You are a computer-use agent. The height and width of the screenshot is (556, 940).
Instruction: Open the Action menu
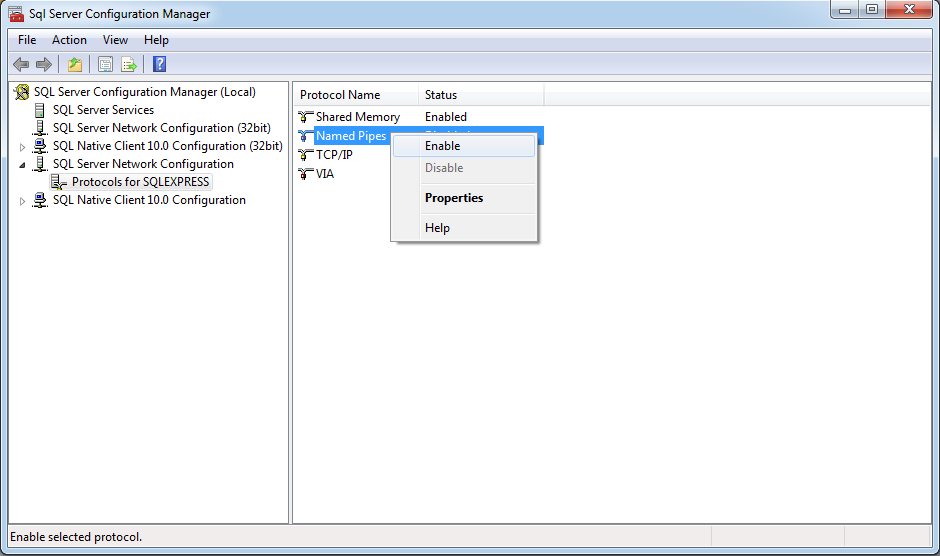pos(69,40)
